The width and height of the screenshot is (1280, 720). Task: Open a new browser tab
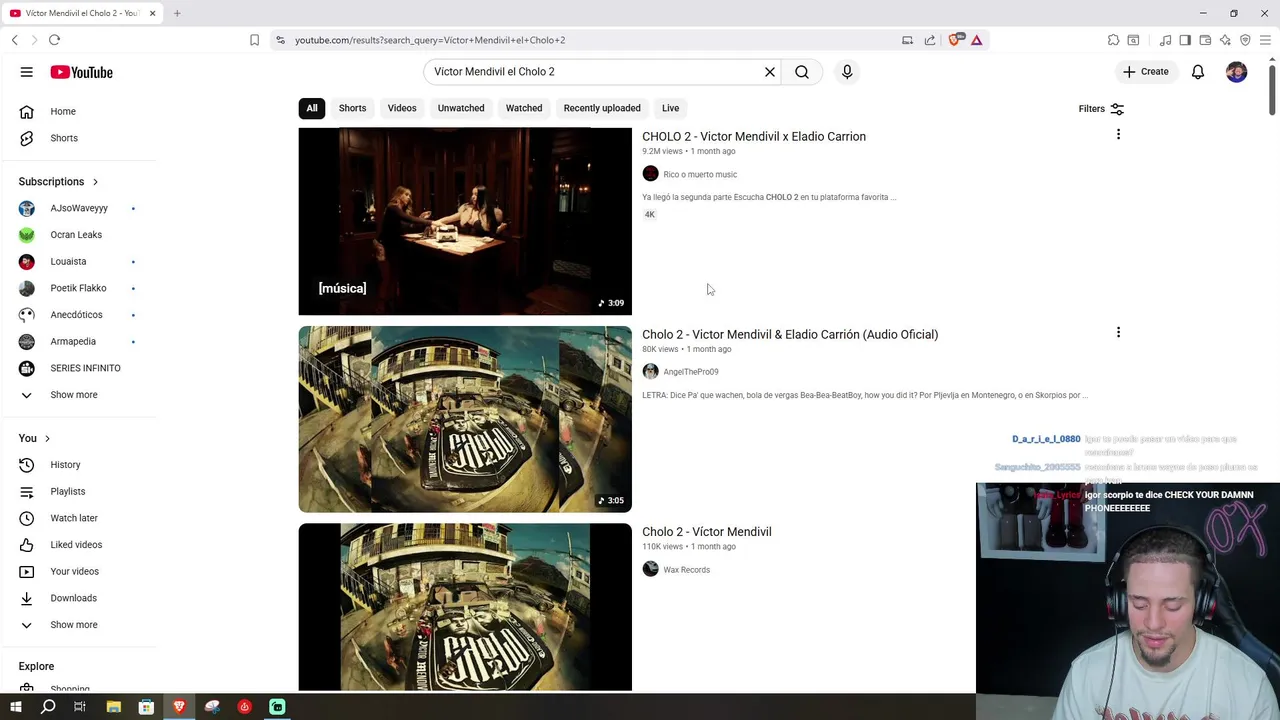pos(177,13)
